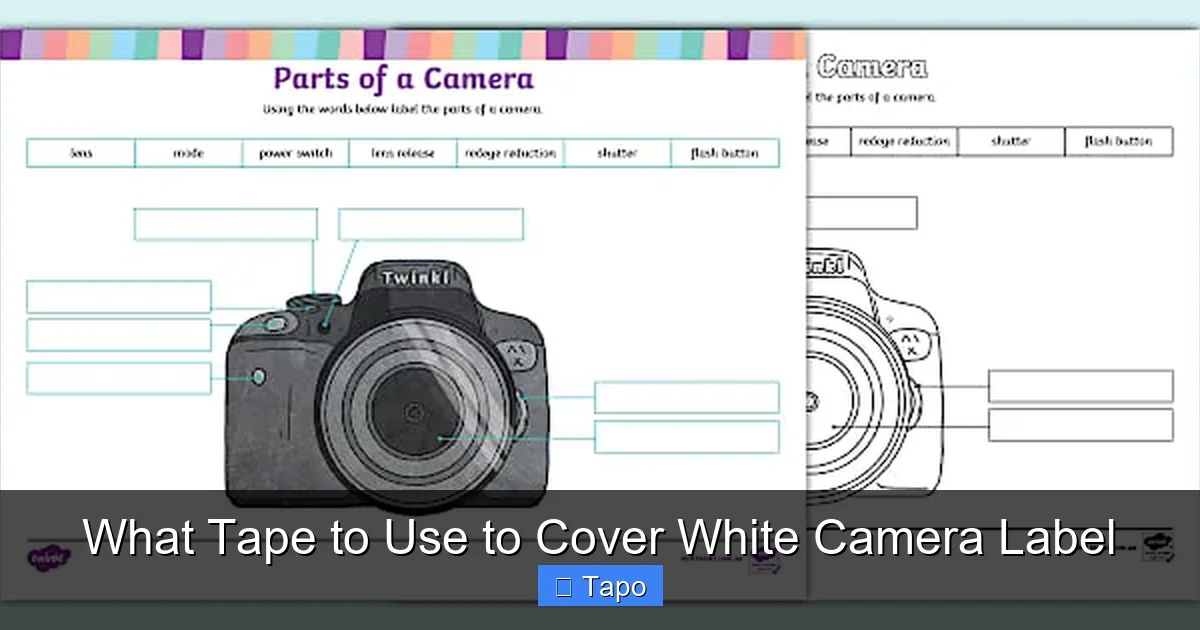Mark the flash button word box
1200x630 pixels.
tap(726, 153)
